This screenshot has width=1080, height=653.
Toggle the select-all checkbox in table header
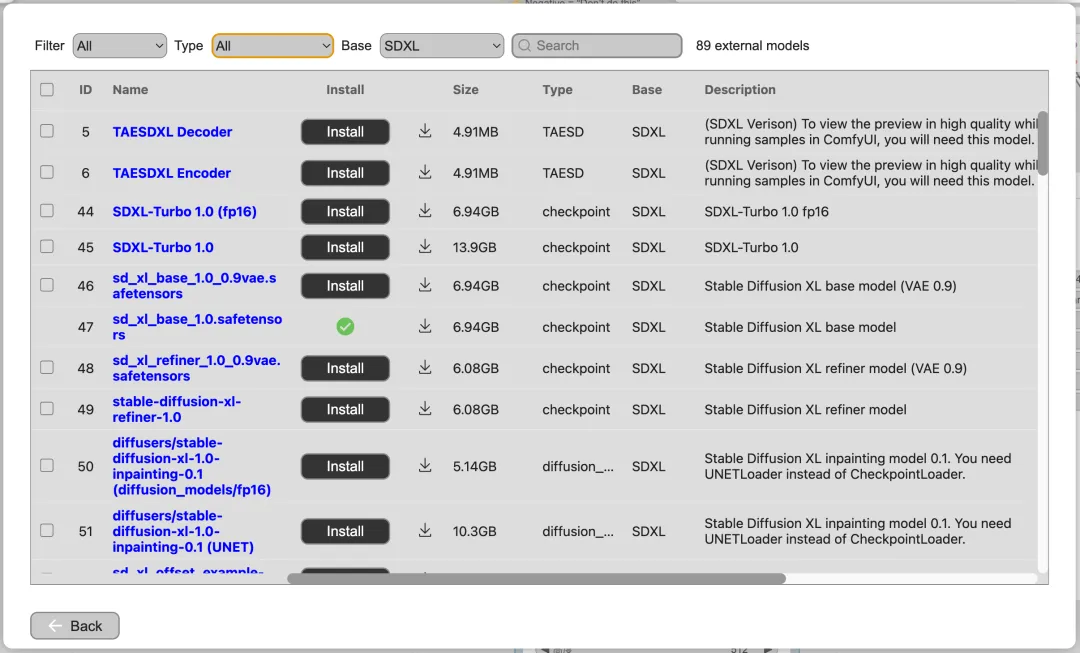pyautogui.click(x=47, y=90)
